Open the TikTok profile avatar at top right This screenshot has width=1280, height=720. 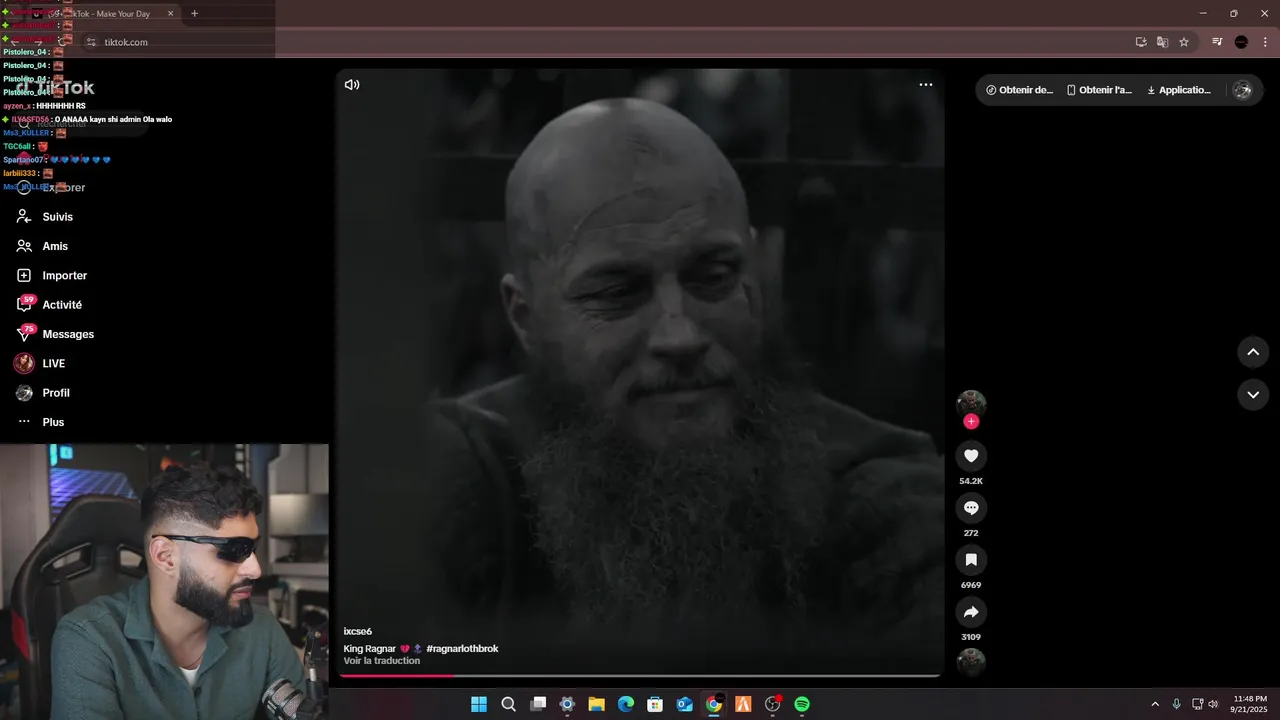(1242, 90)
